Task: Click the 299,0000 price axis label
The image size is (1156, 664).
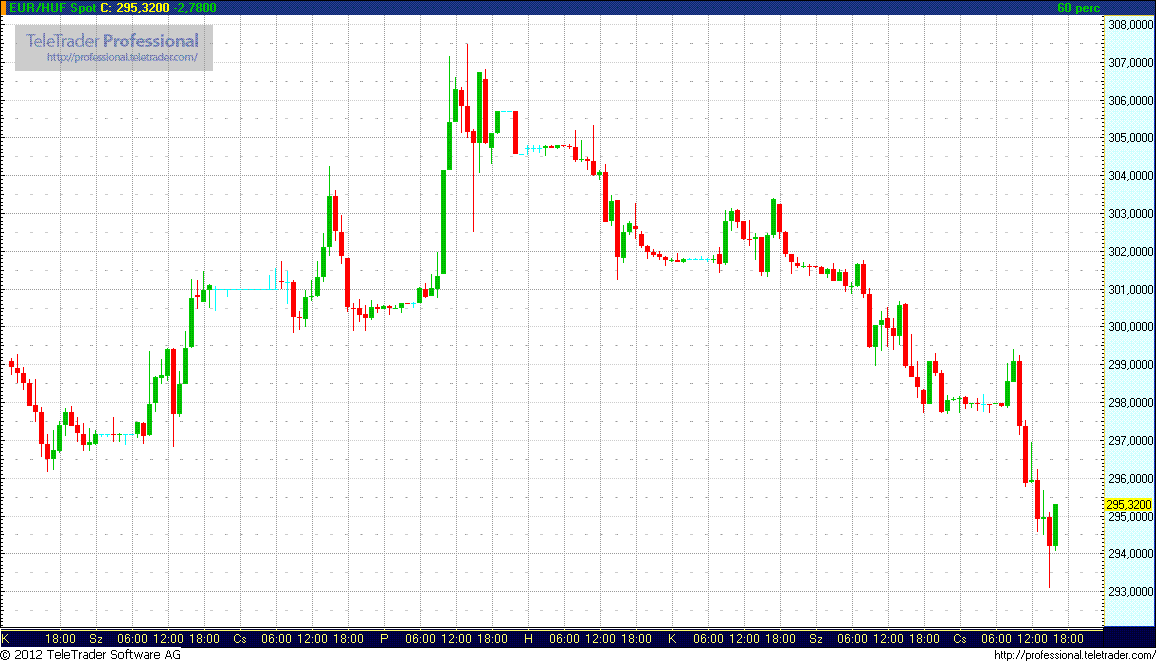Action: (x=1130, y=364)
